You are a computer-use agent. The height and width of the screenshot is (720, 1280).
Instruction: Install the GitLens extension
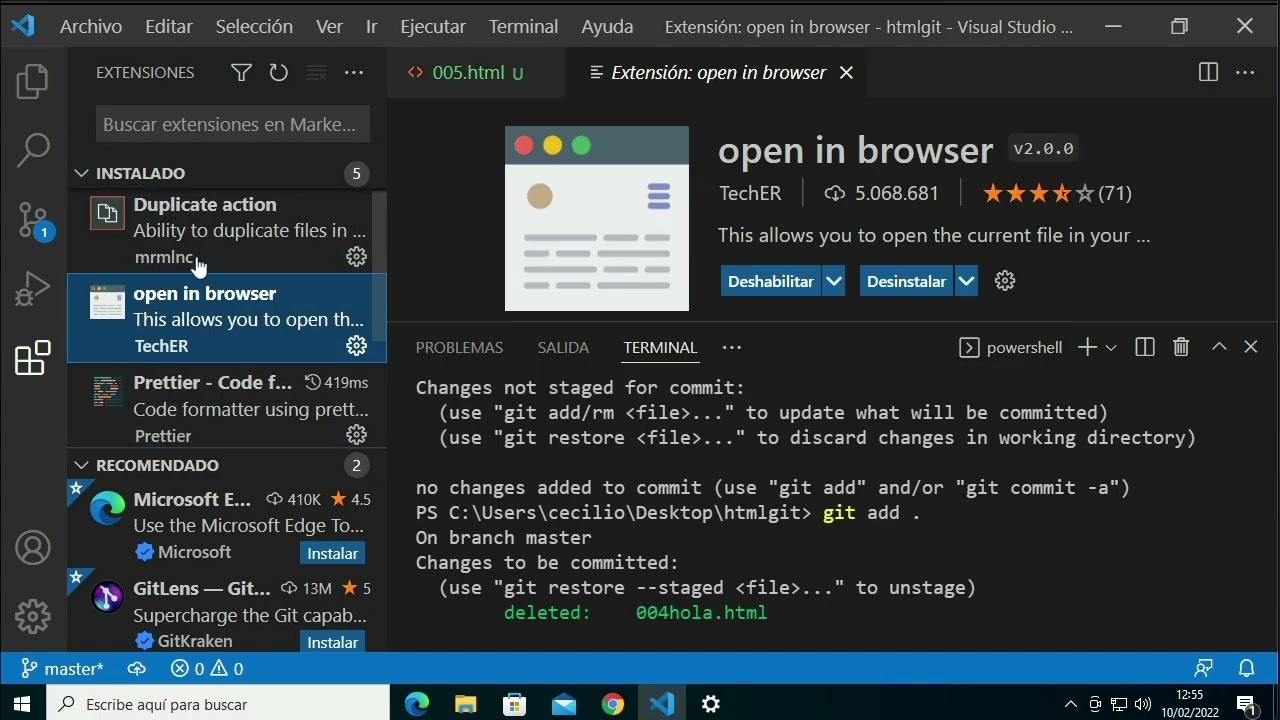click(x=332, y=642)
